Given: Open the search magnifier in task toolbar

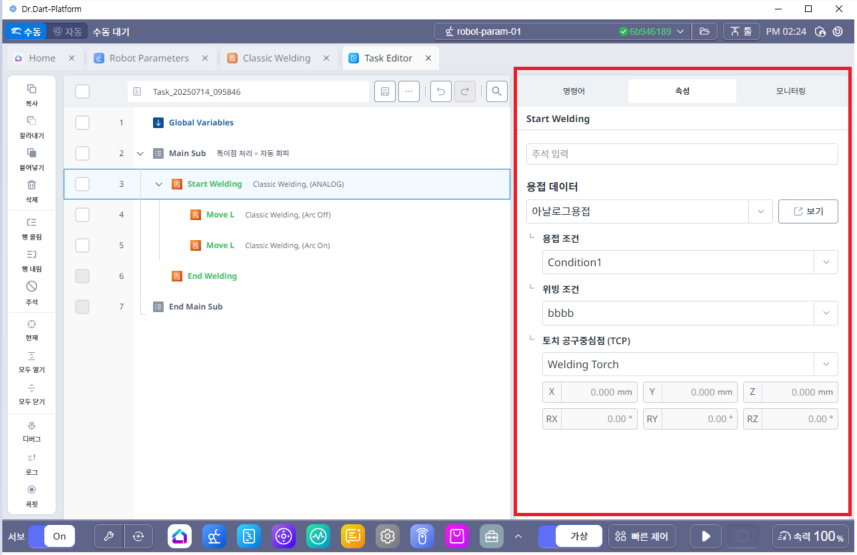Looking at the screenshot, I should (x=496, y=92).
